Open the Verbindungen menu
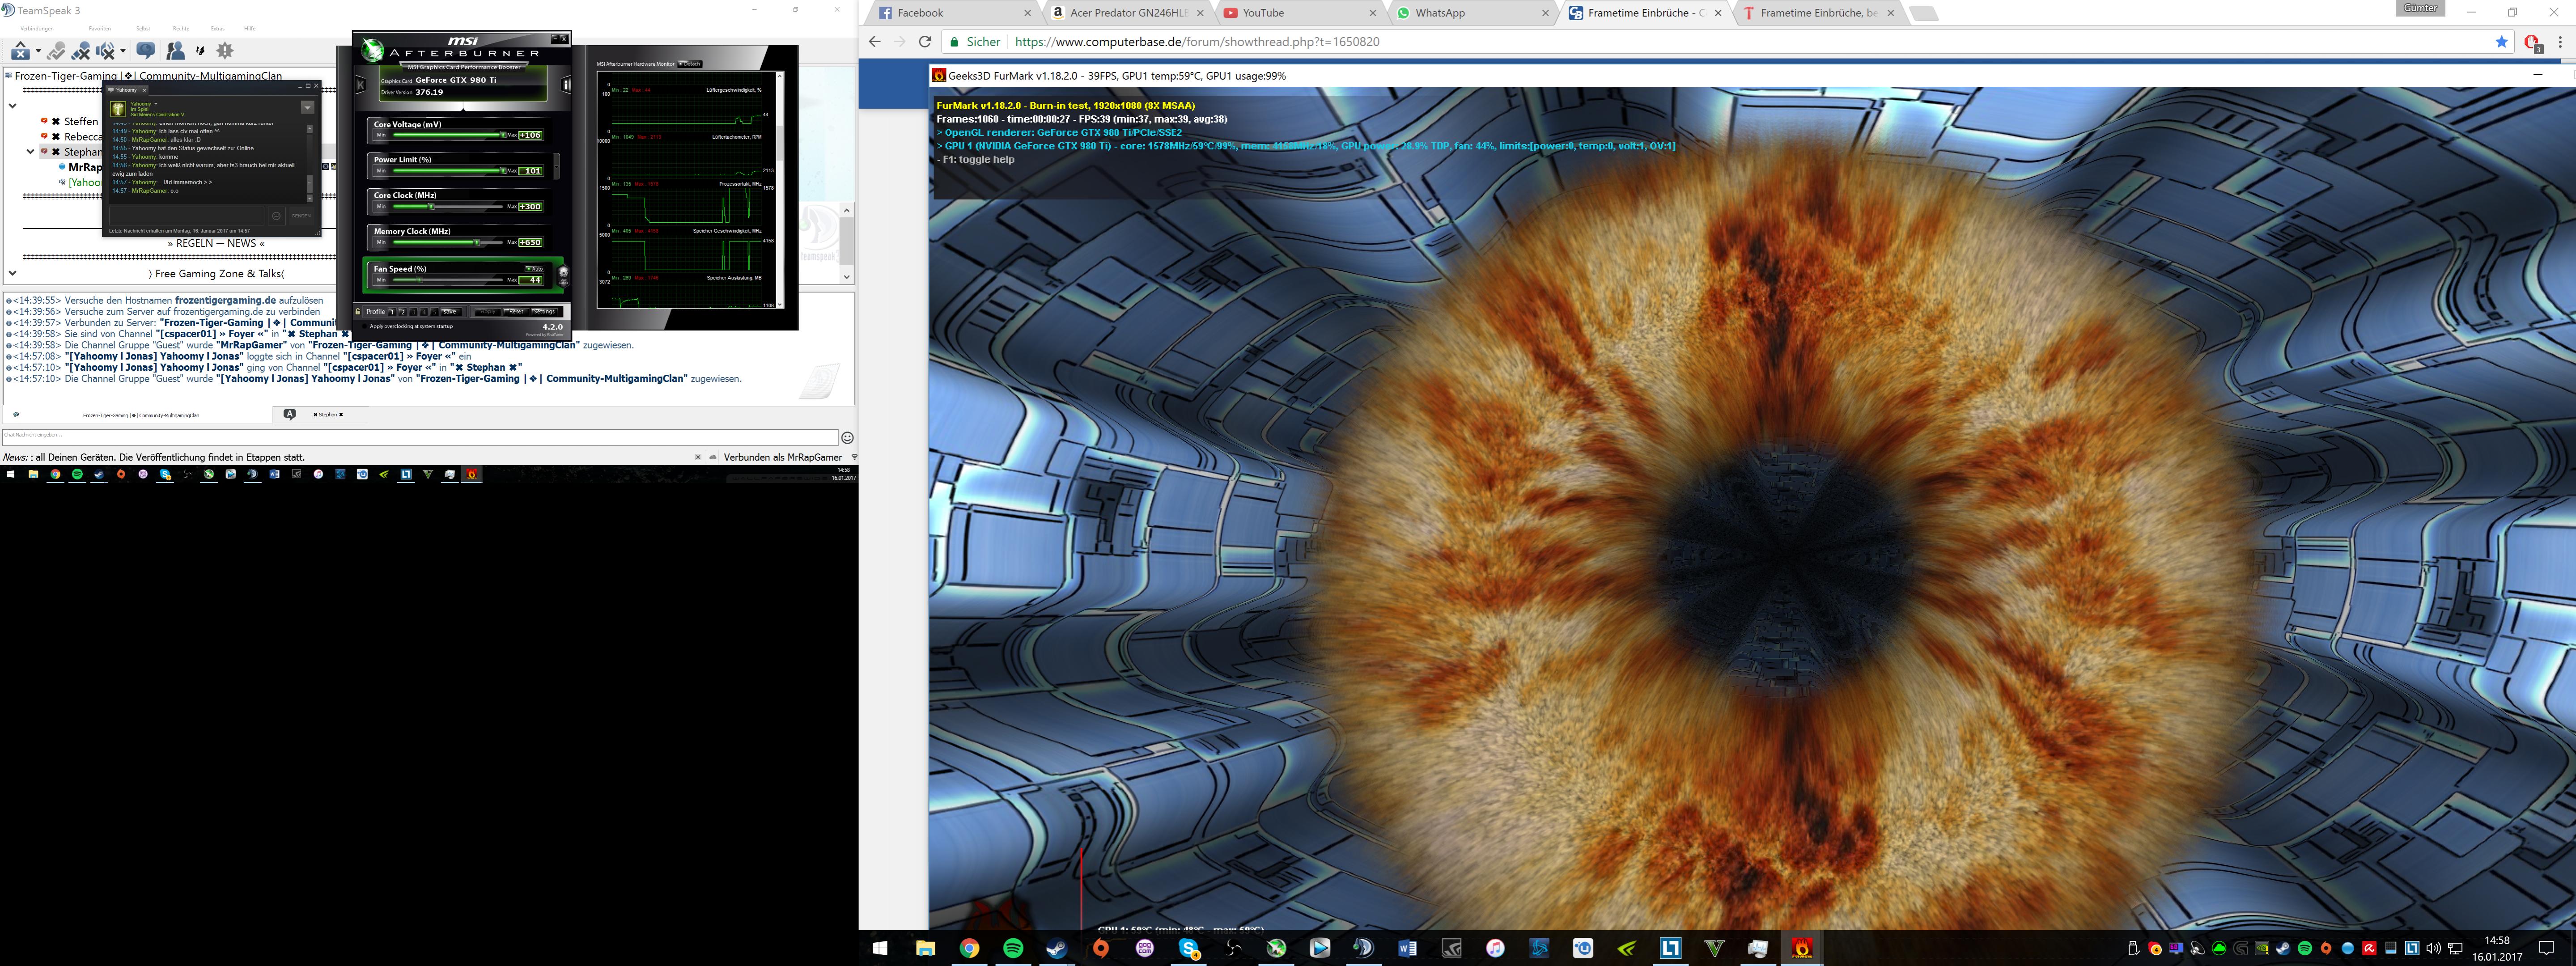Viewport: 2576px width, 966px height. coord(37,28)
